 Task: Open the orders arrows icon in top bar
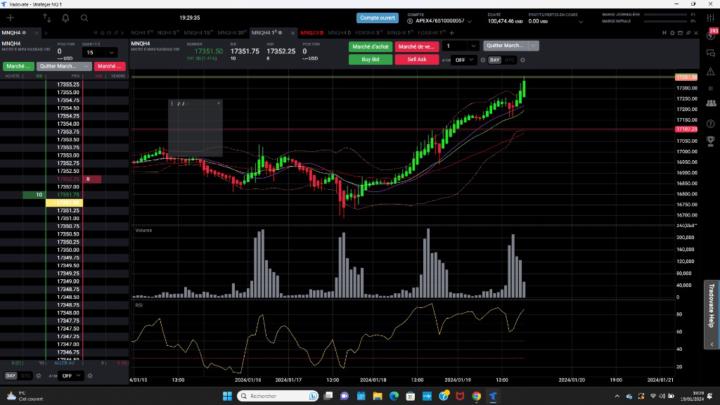[47, 18]
